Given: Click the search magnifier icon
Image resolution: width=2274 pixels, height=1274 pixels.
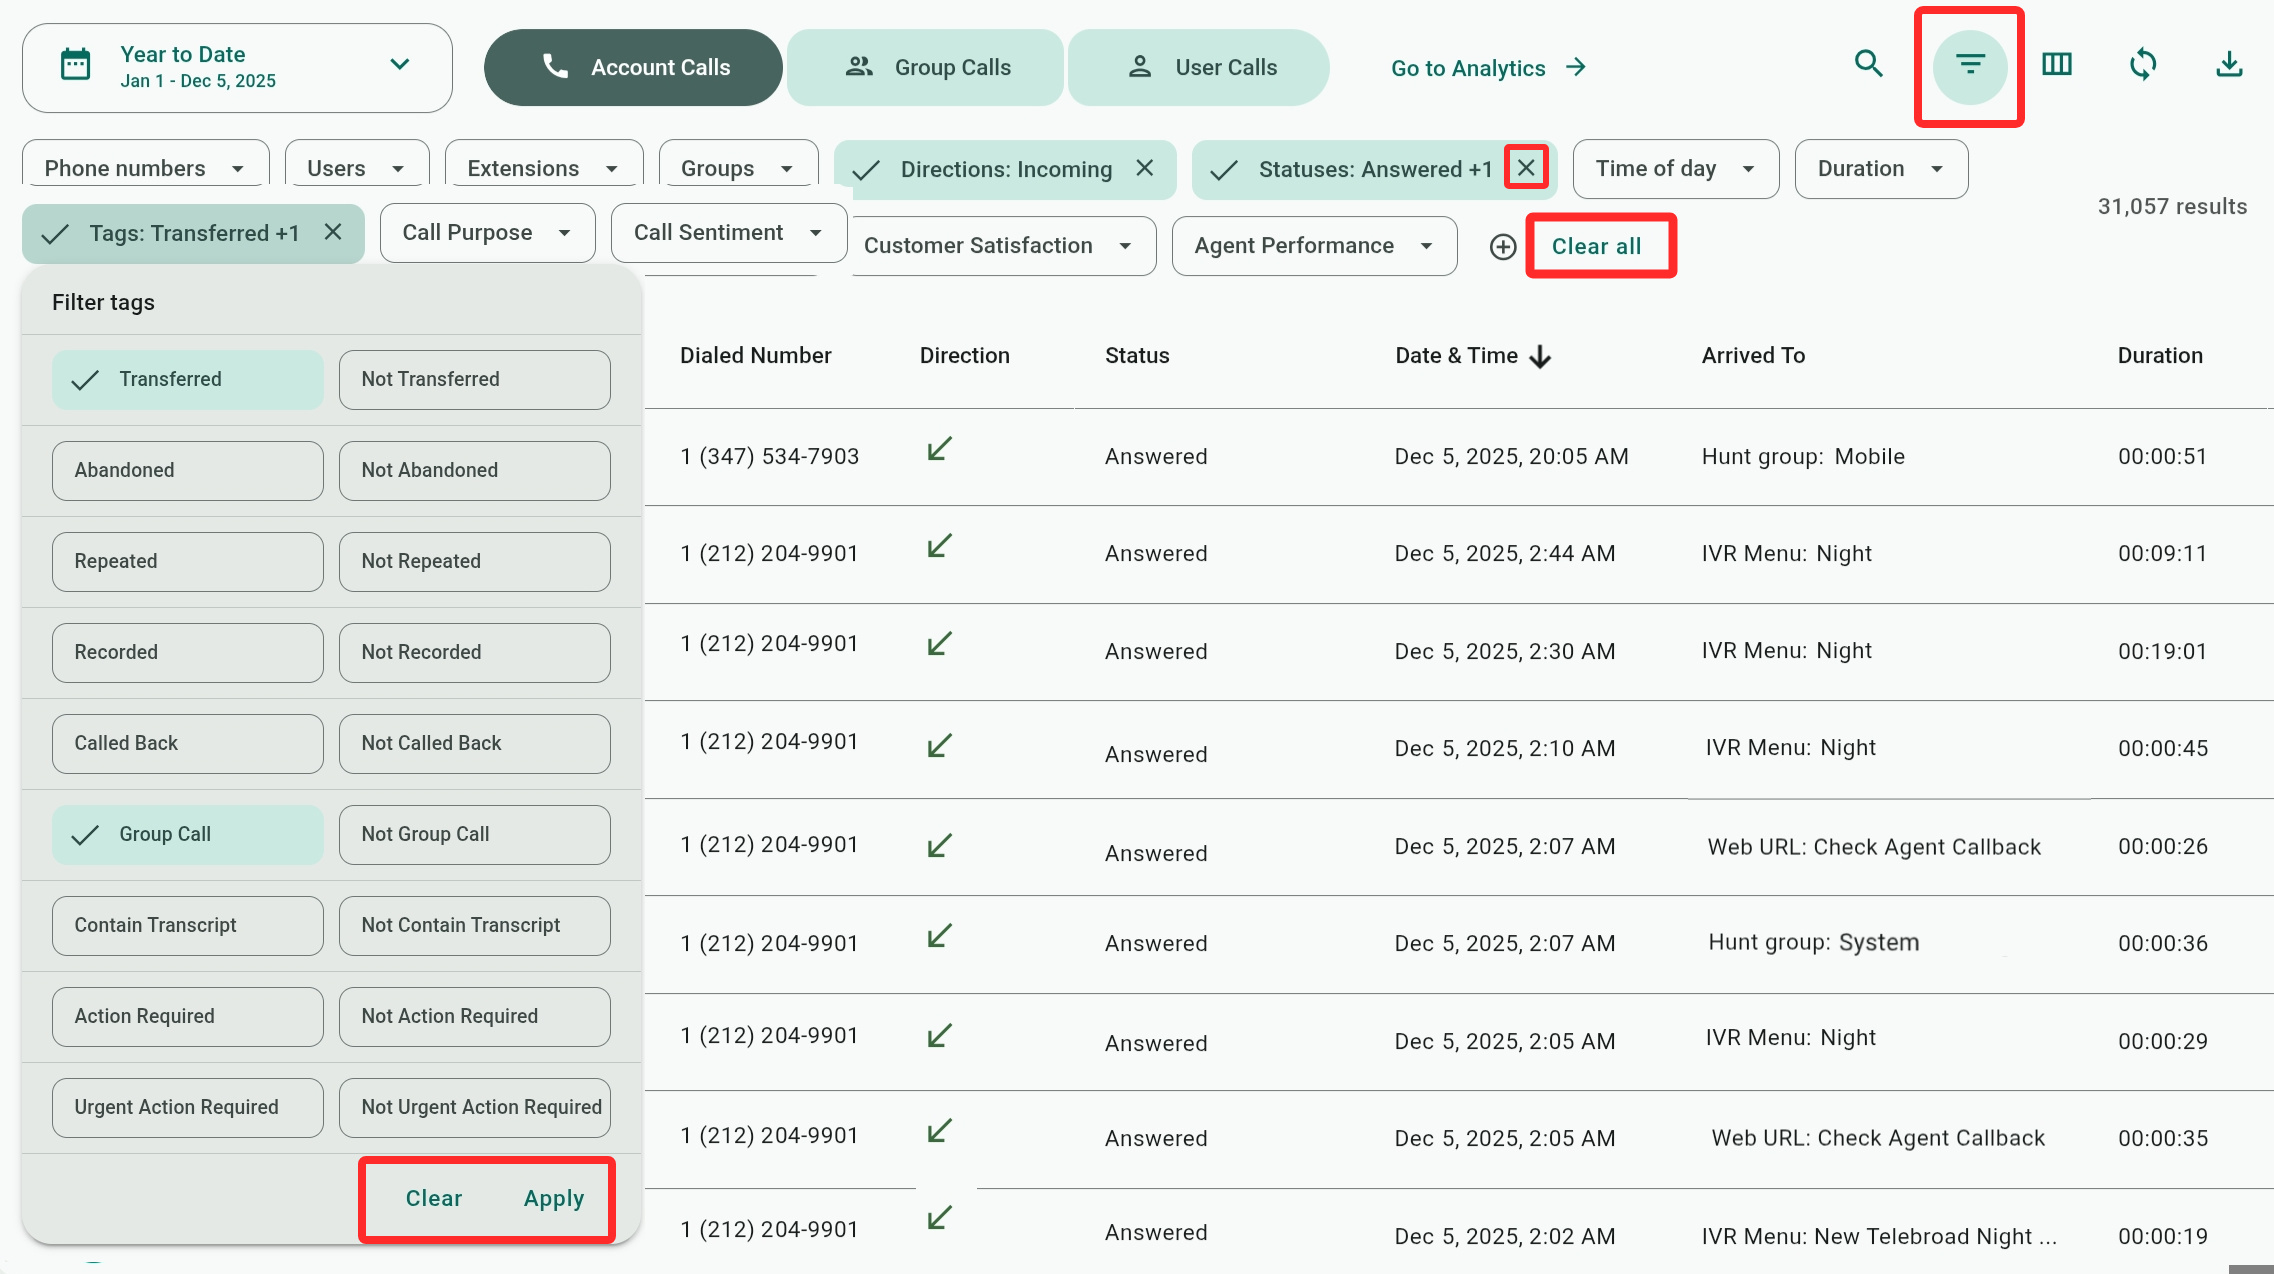Looking at the screenshot, I should 1868,65.
